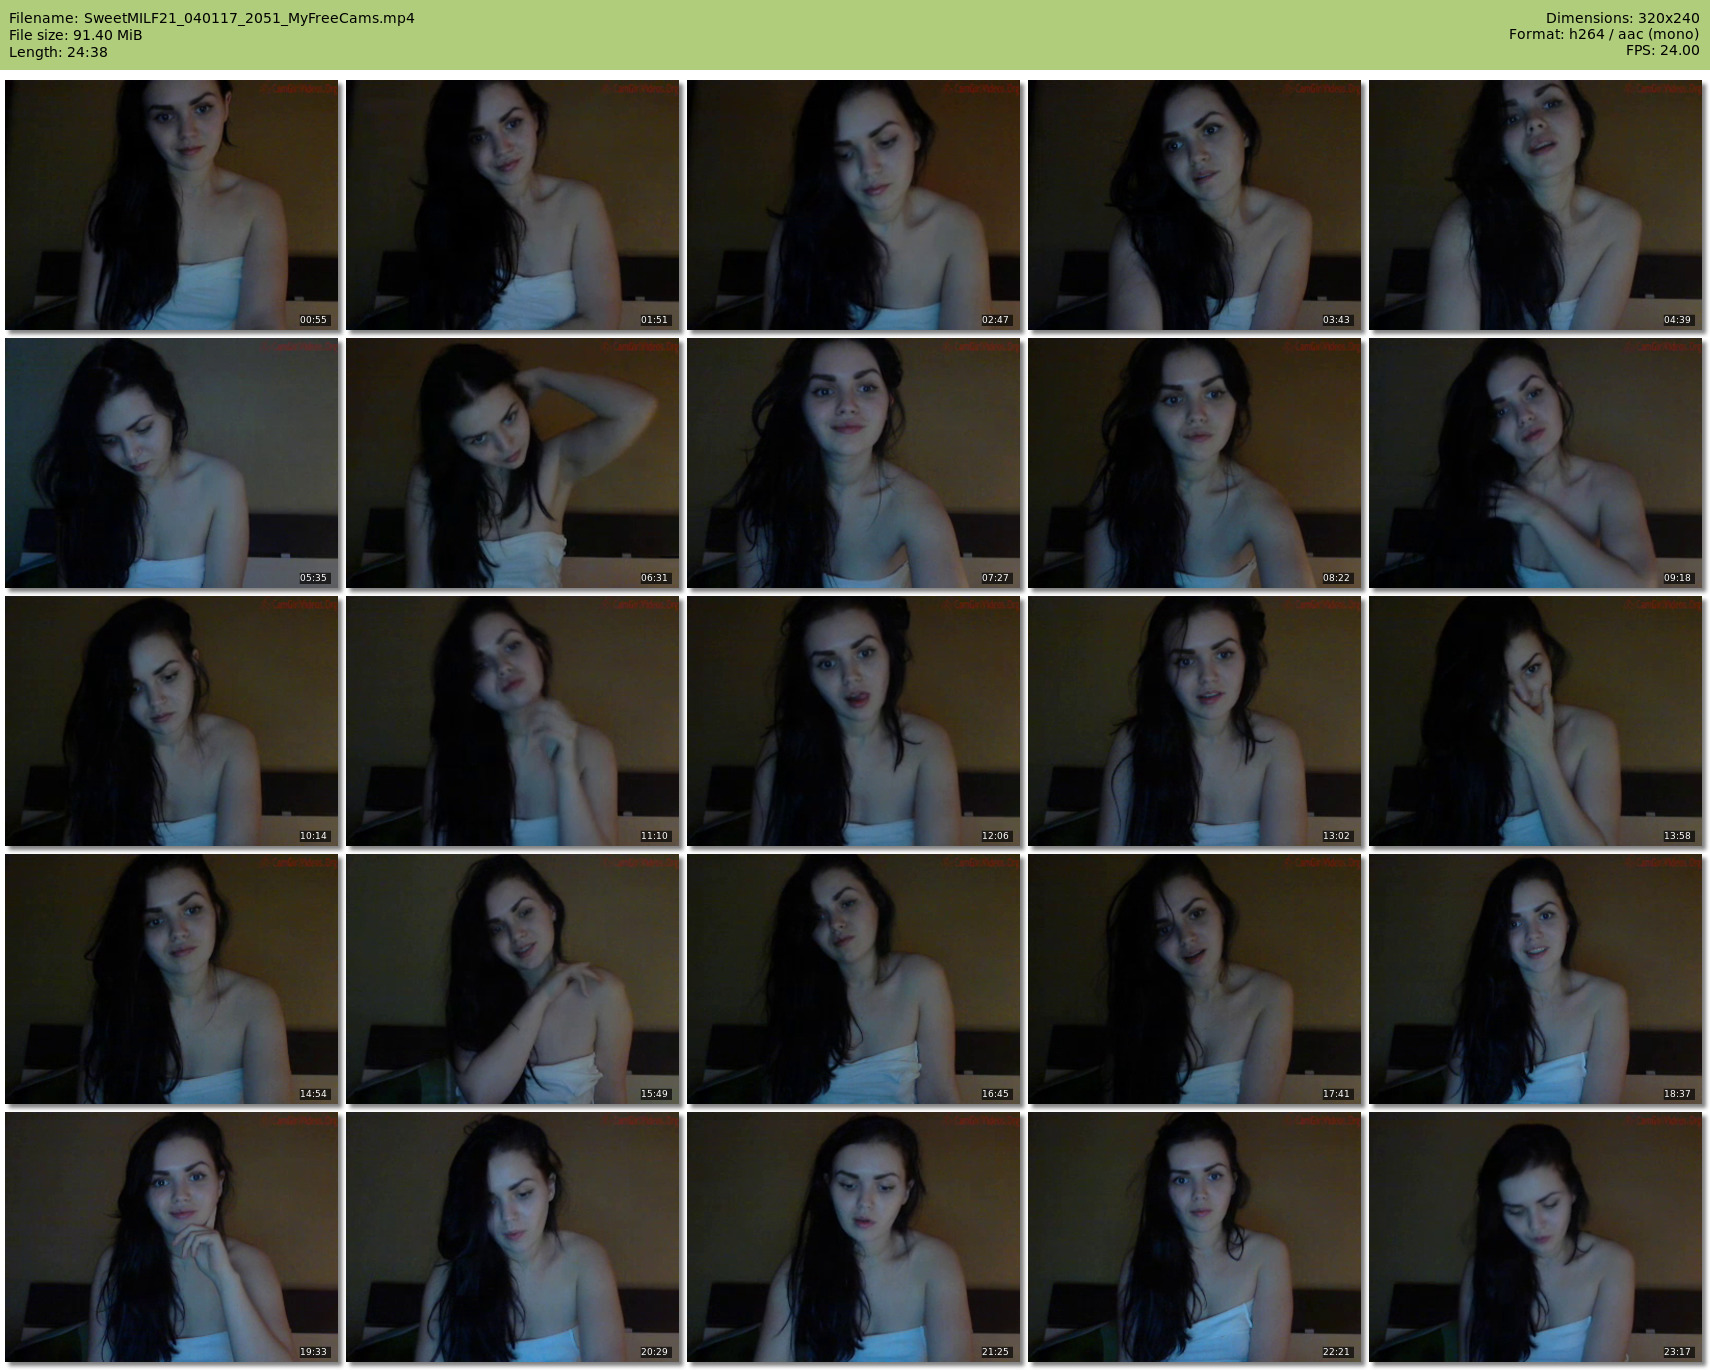Select the thumbnail at 08:22
This screenshot has width=1710, height=1370.
tap(1194, 463)
